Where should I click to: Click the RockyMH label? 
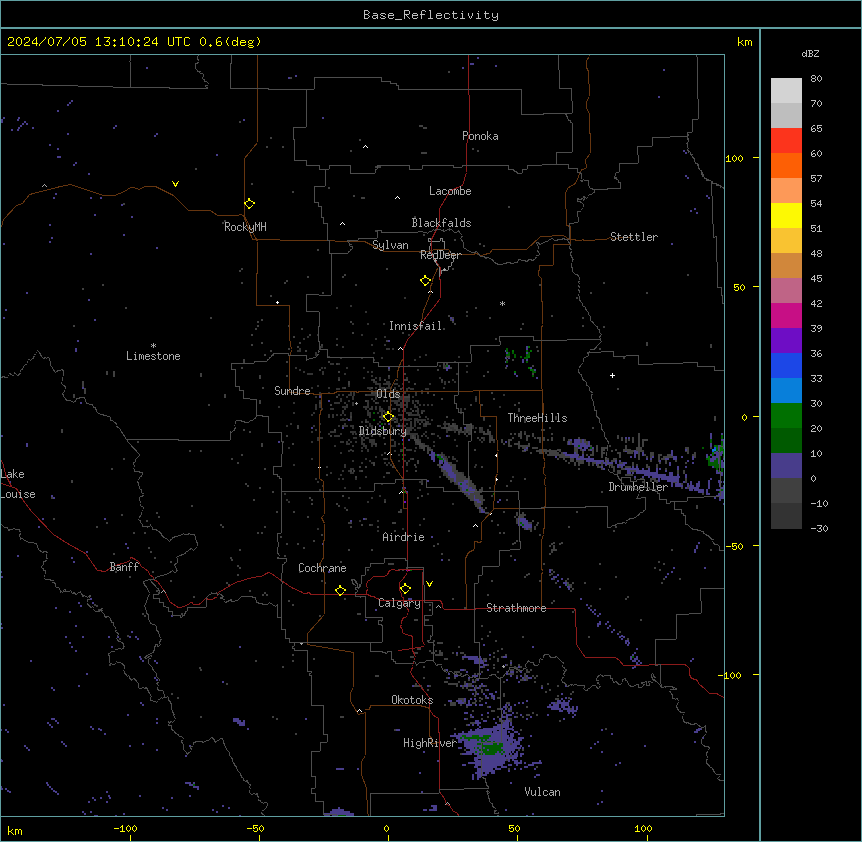245,227
